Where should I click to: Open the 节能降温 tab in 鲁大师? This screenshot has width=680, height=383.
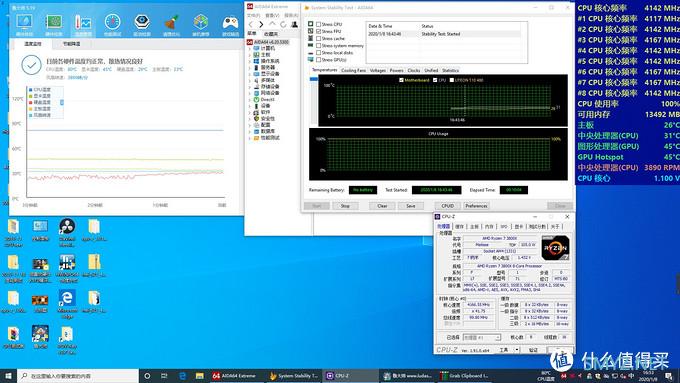71,44
